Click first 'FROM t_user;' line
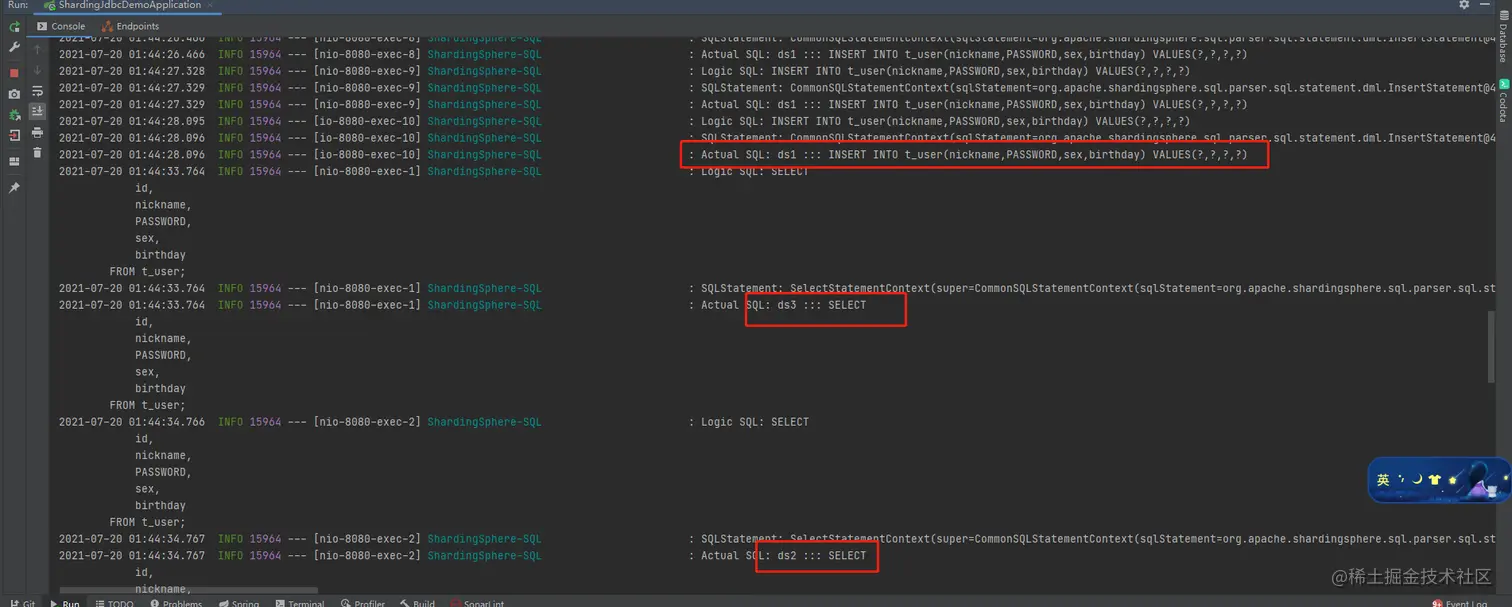This screenshot has width=1512, height=607. pos(147,272)
